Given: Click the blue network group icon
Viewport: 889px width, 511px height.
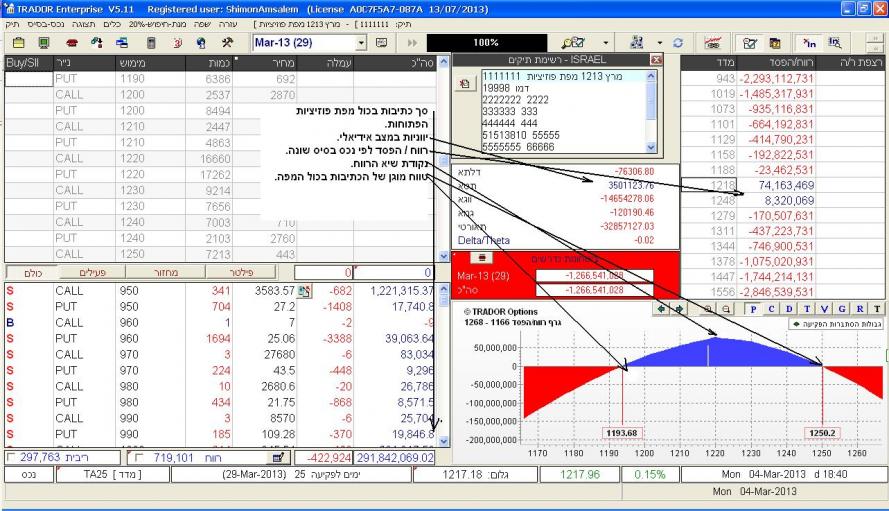Looking at the screenshot, I should click(637, 43).
